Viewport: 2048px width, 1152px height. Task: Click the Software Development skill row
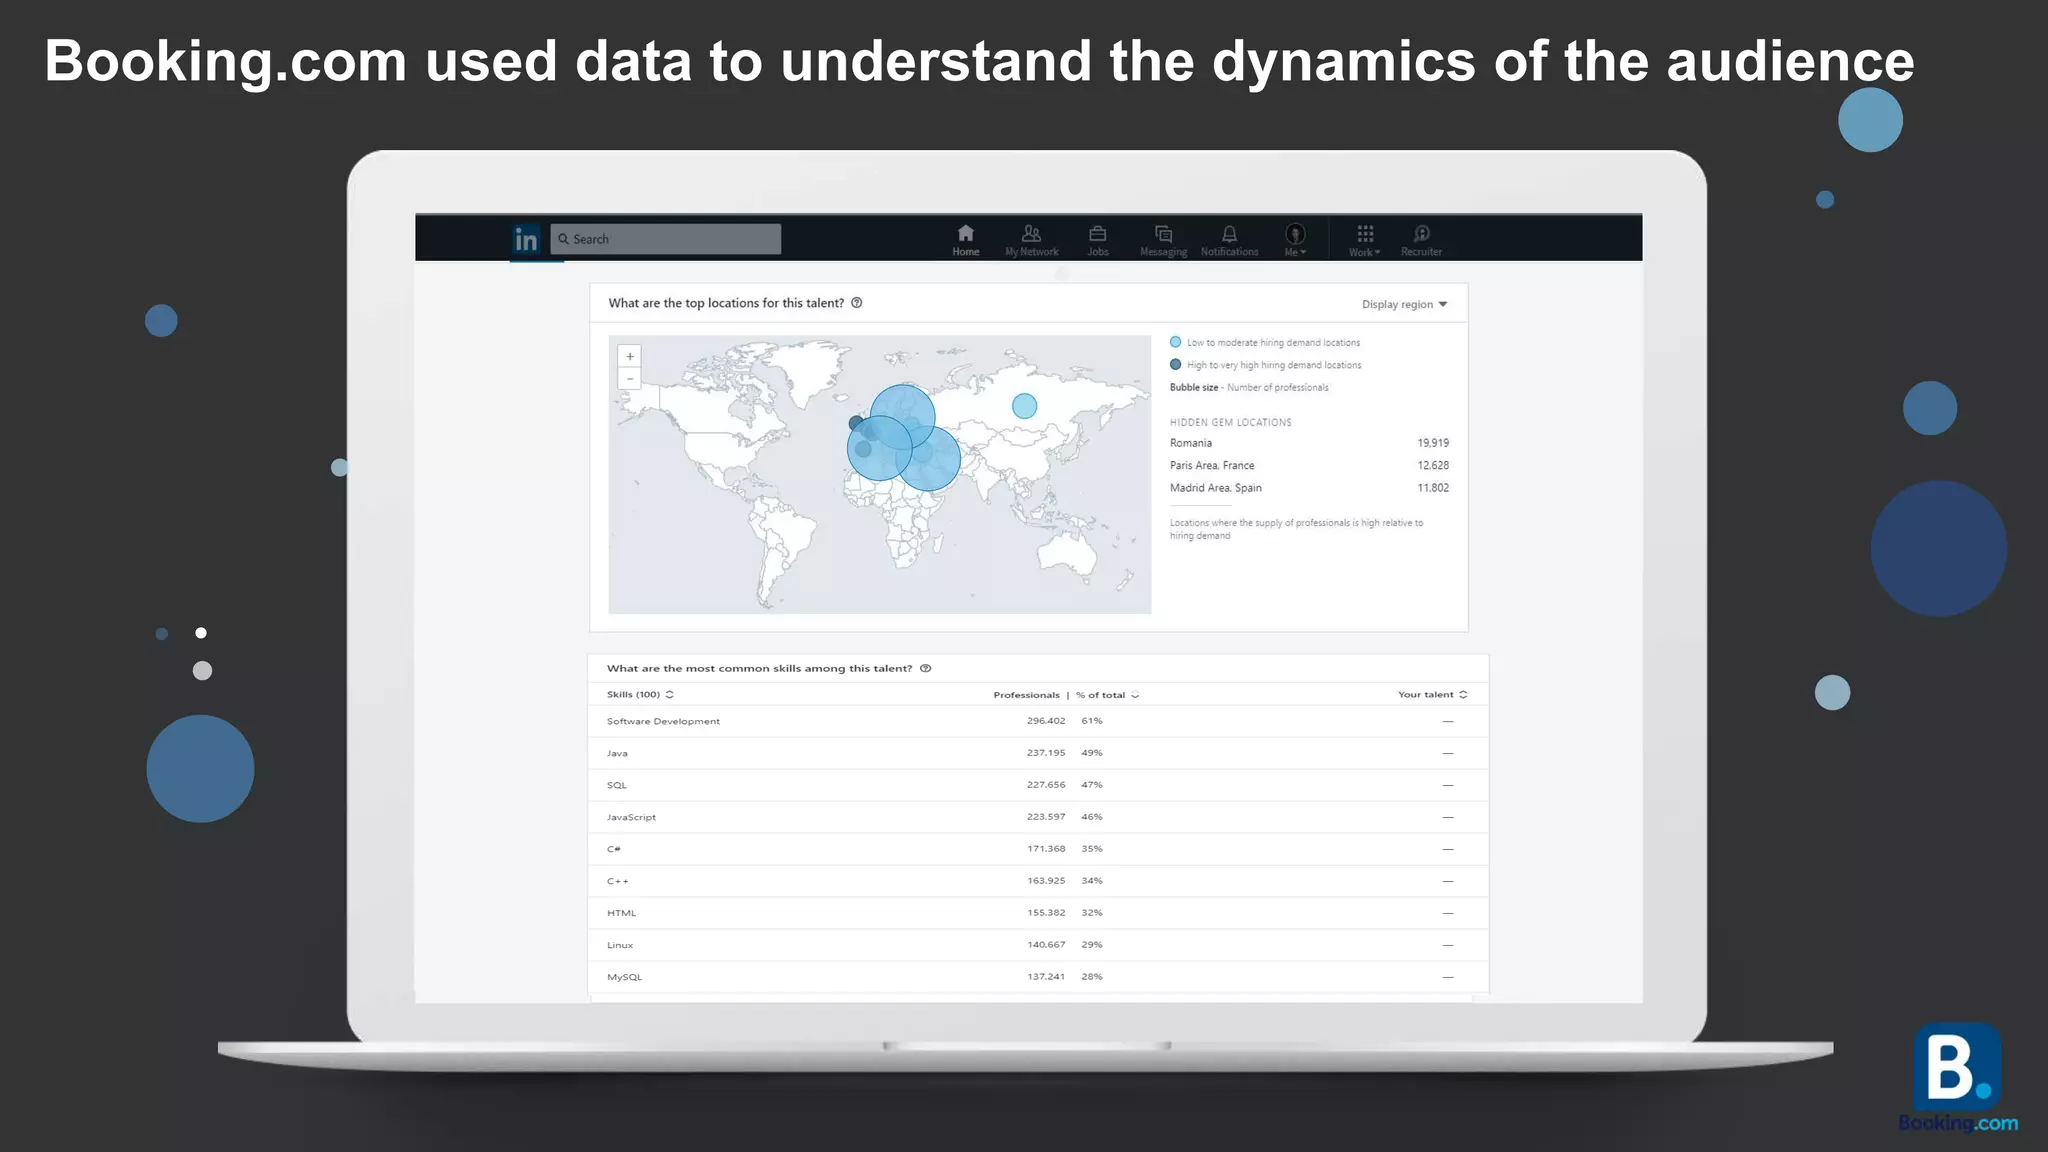tap(1038, 721)
